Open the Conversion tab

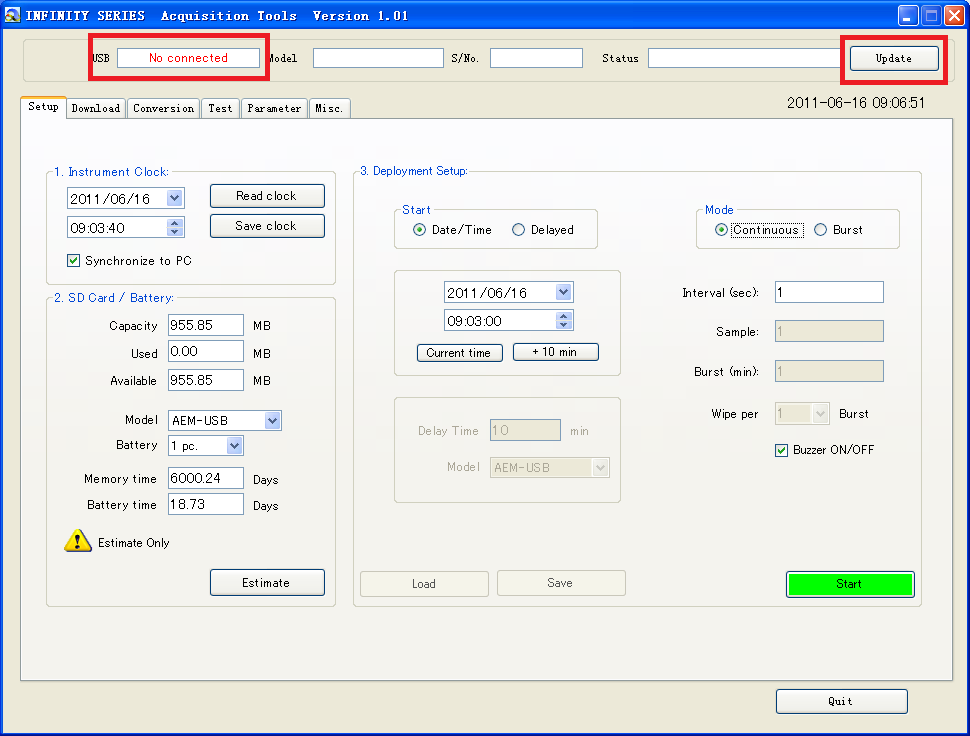(x=163, y=108)
